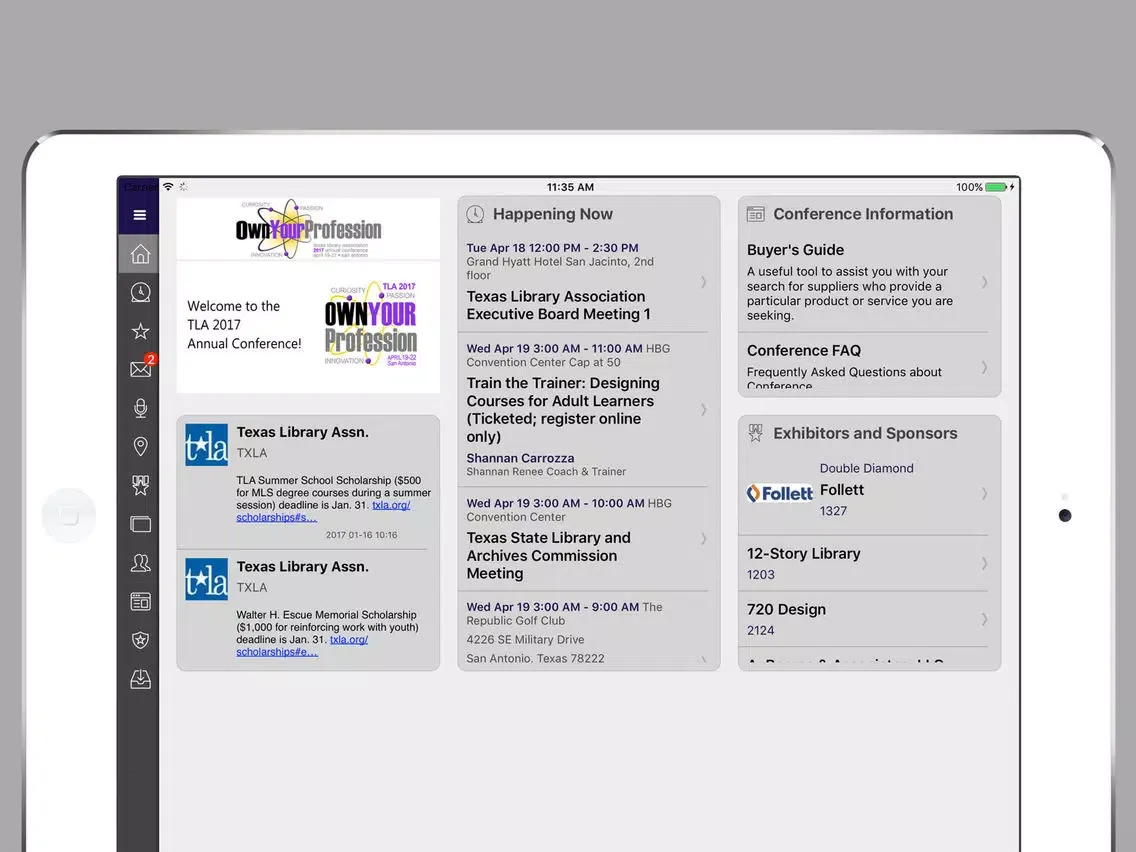Open speaker Shannan Carrozza
This screenshot has height=852, width=1136.
[x=520, y=458]
